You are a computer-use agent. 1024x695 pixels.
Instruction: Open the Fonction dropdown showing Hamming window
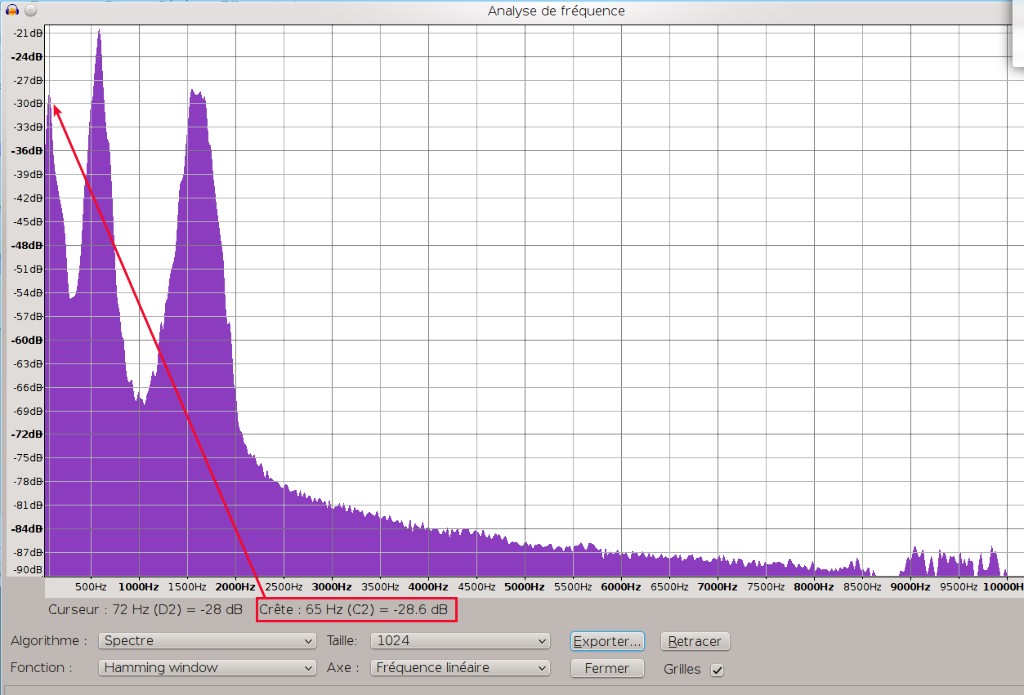207,668
